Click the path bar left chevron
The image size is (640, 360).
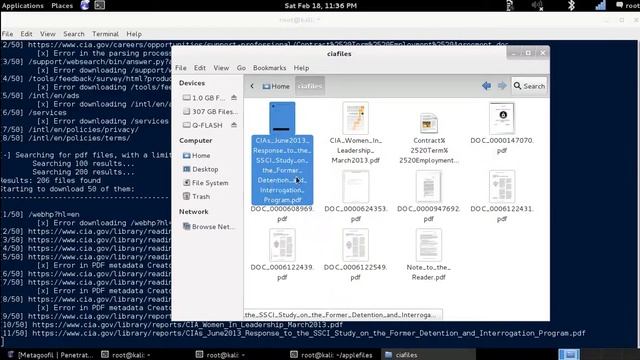click(x=252, y=86)
